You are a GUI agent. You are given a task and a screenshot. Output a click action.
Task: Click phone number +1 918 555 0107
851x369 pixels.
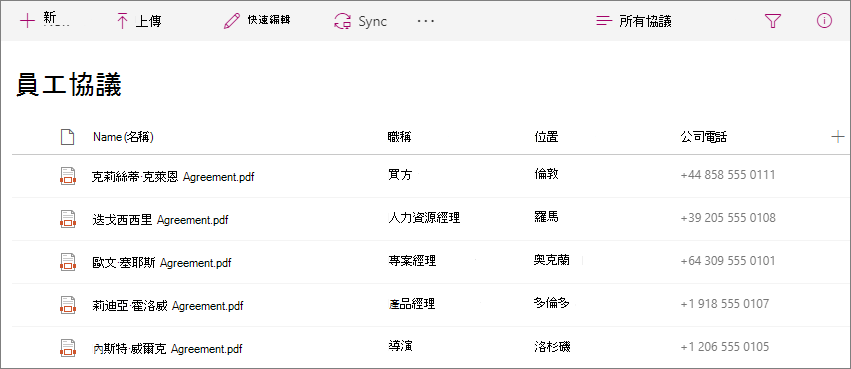click(x=725, y=303)
